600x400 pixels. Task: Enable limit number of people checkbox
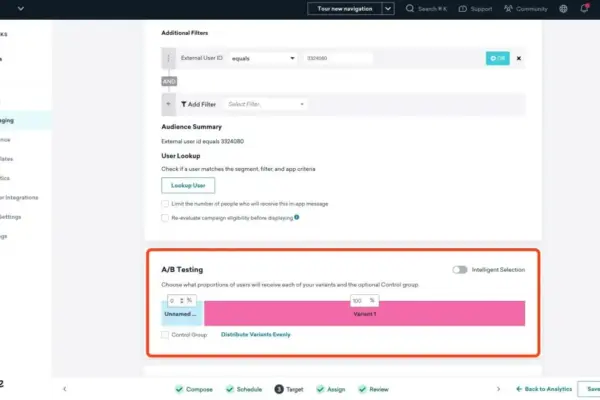[166, 204]
